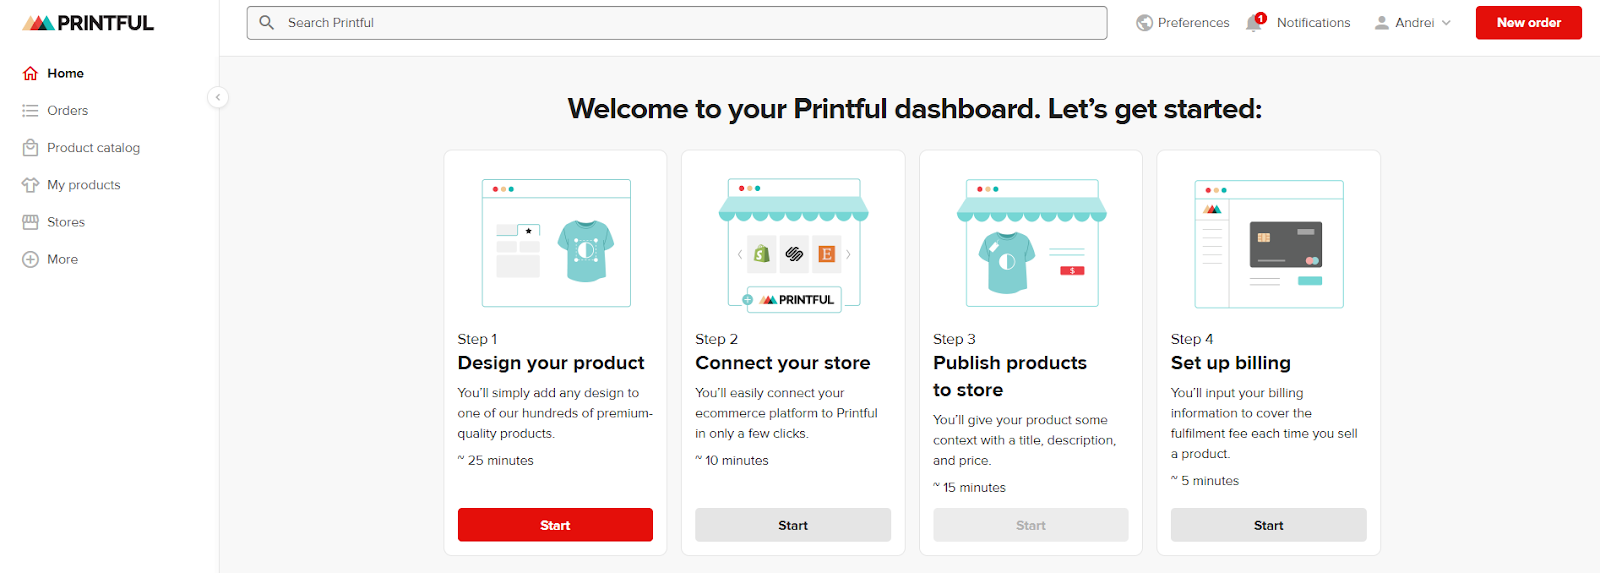Click the Design your product illustration
This screenshot has width=1600, height=573.
point(556,243)
